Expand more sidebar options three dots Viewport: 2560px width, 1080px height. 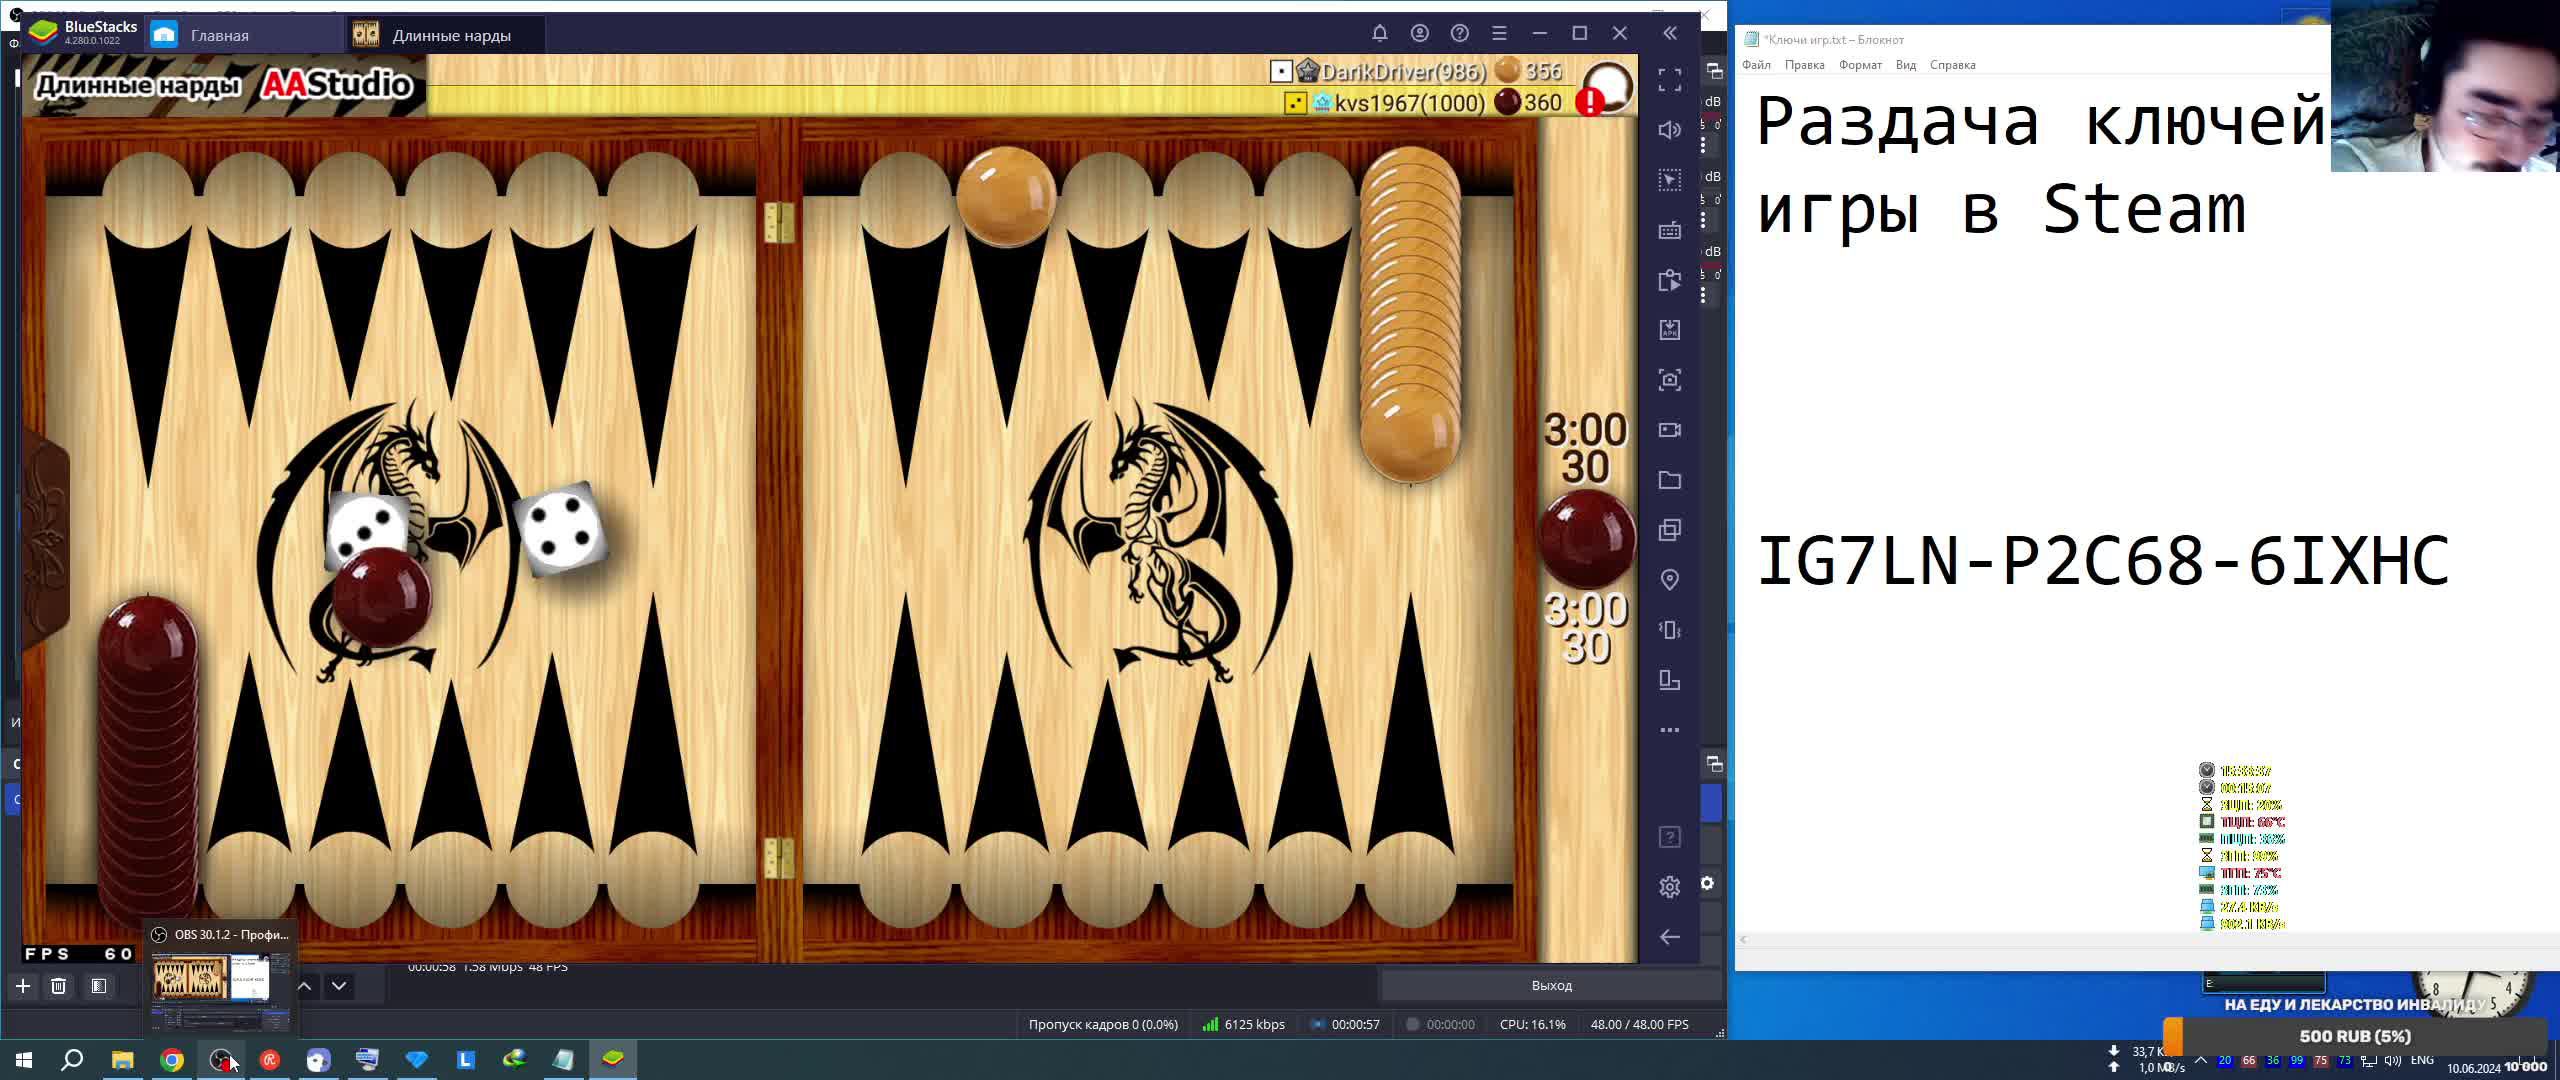[1669, 730]
